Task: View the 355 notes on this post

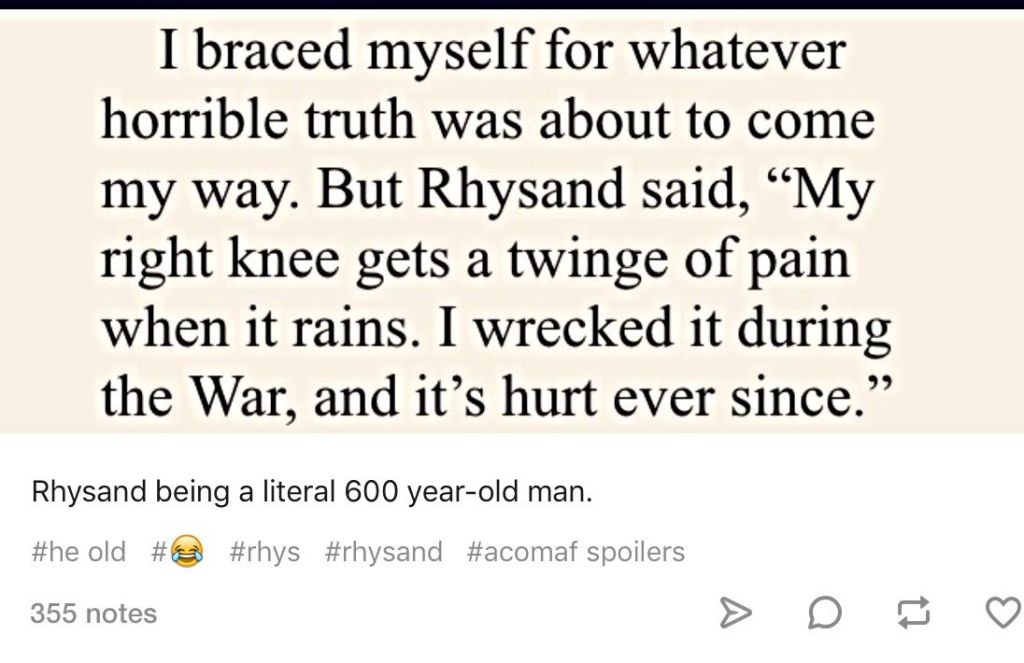Action: pyautogui.click(x=93, y=612)
